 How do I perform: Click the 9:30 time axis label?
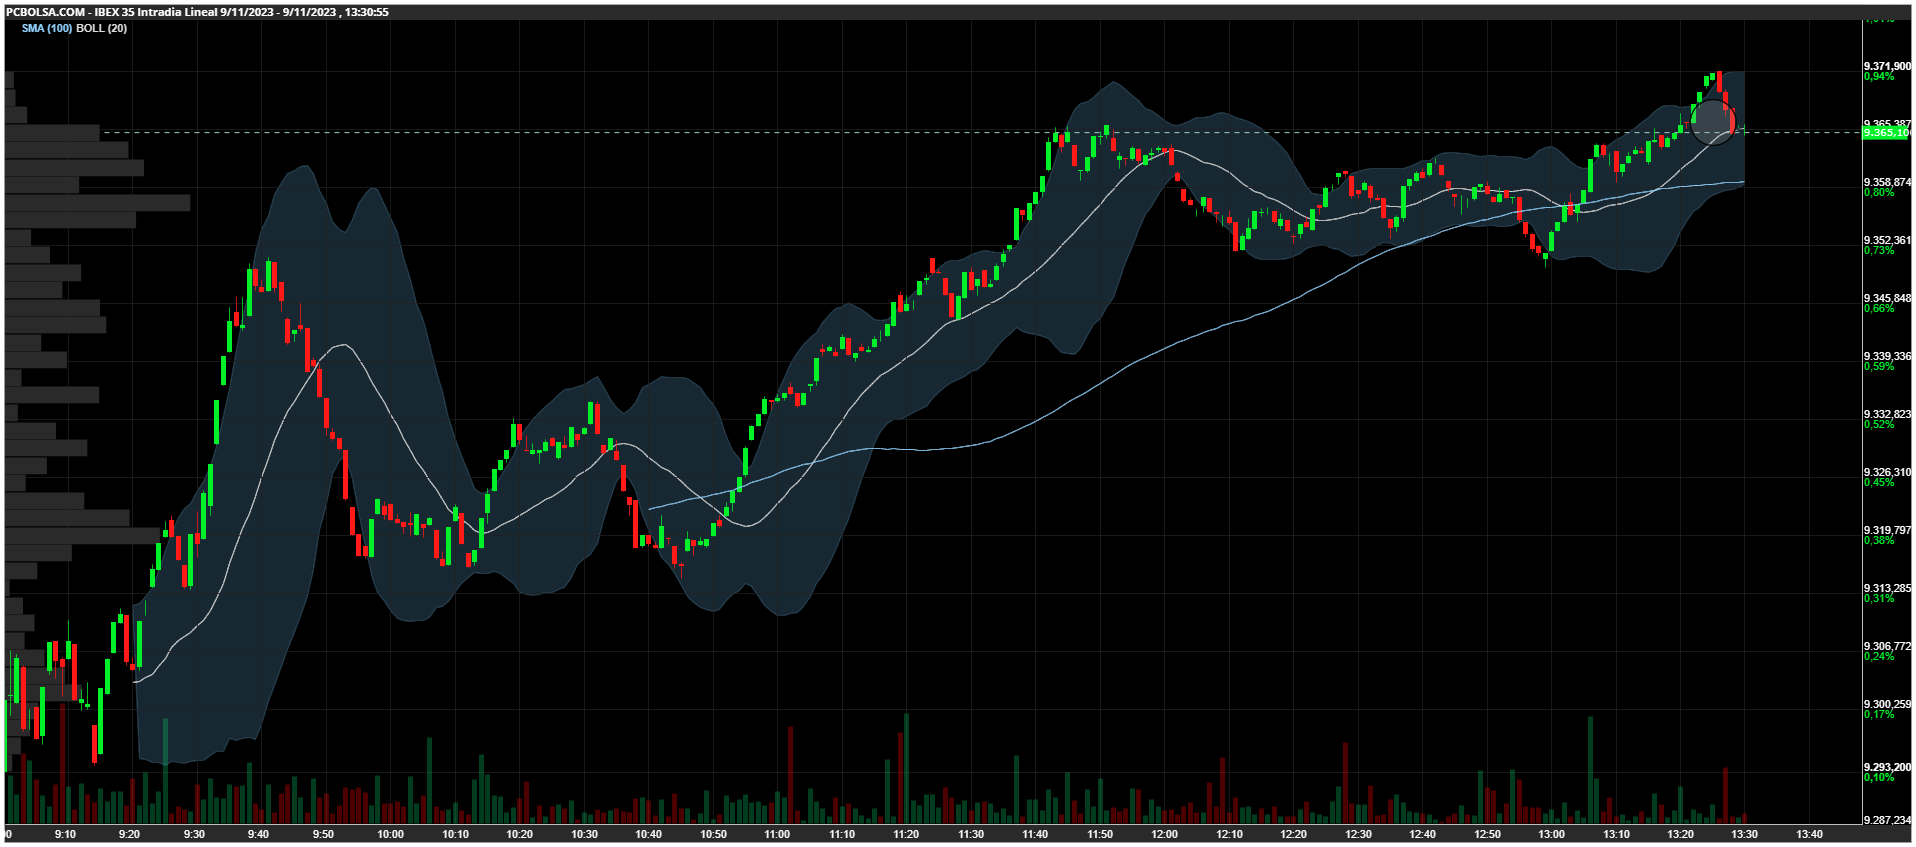click(194, 834)
